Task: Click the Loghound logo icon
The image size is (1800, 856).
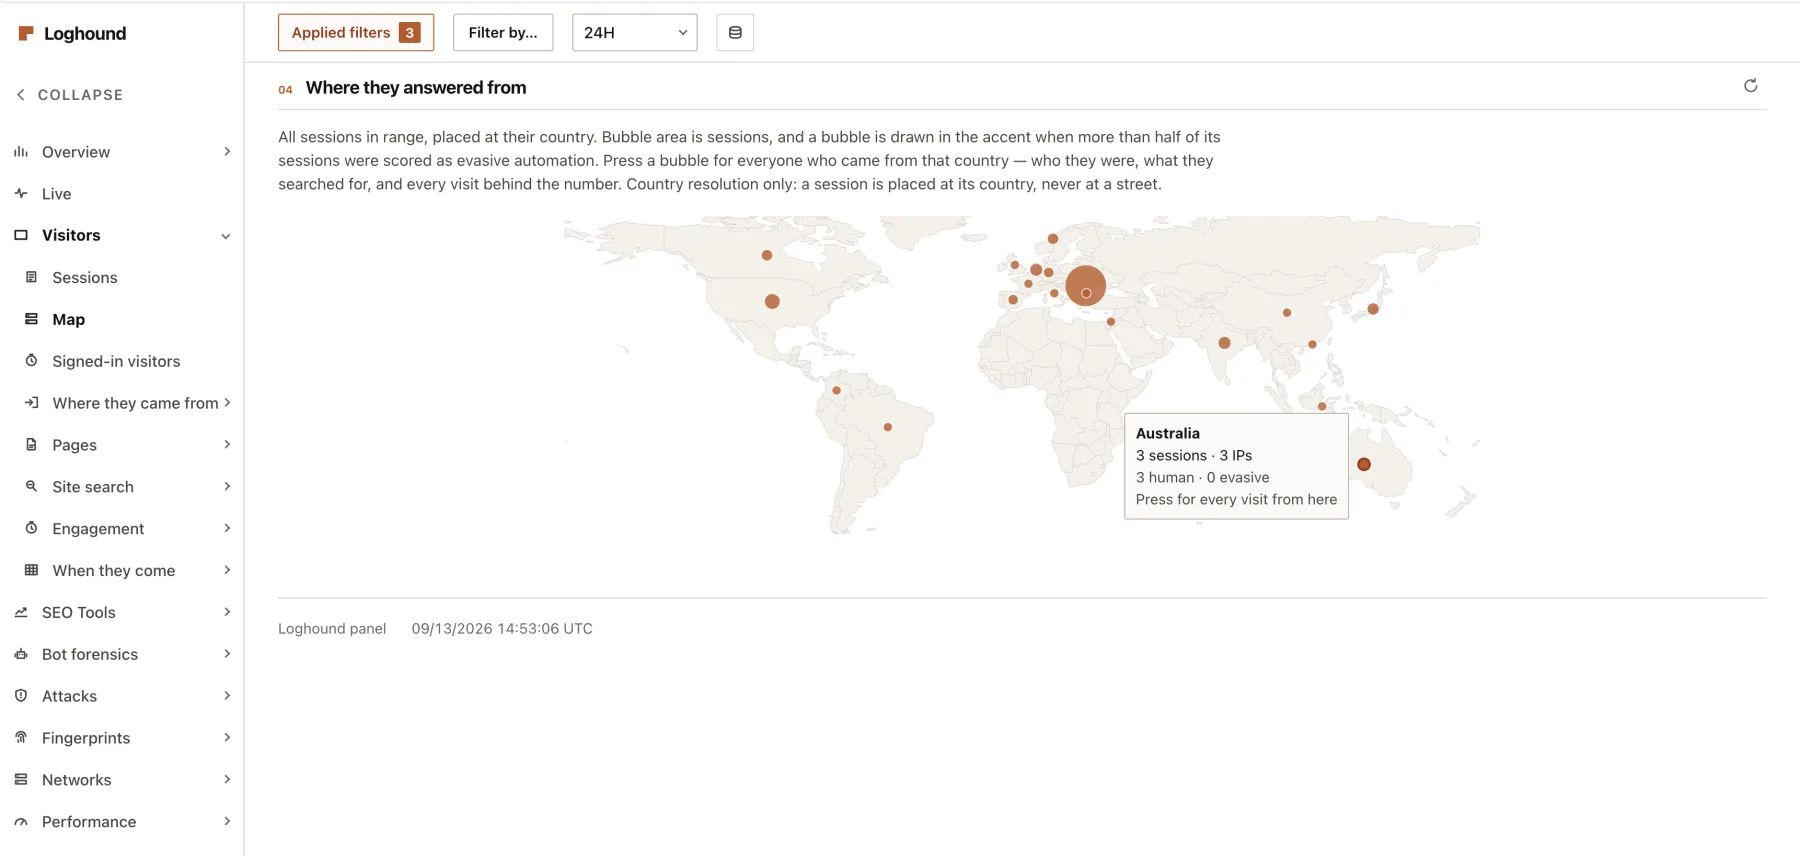Action: pos(26,33)
